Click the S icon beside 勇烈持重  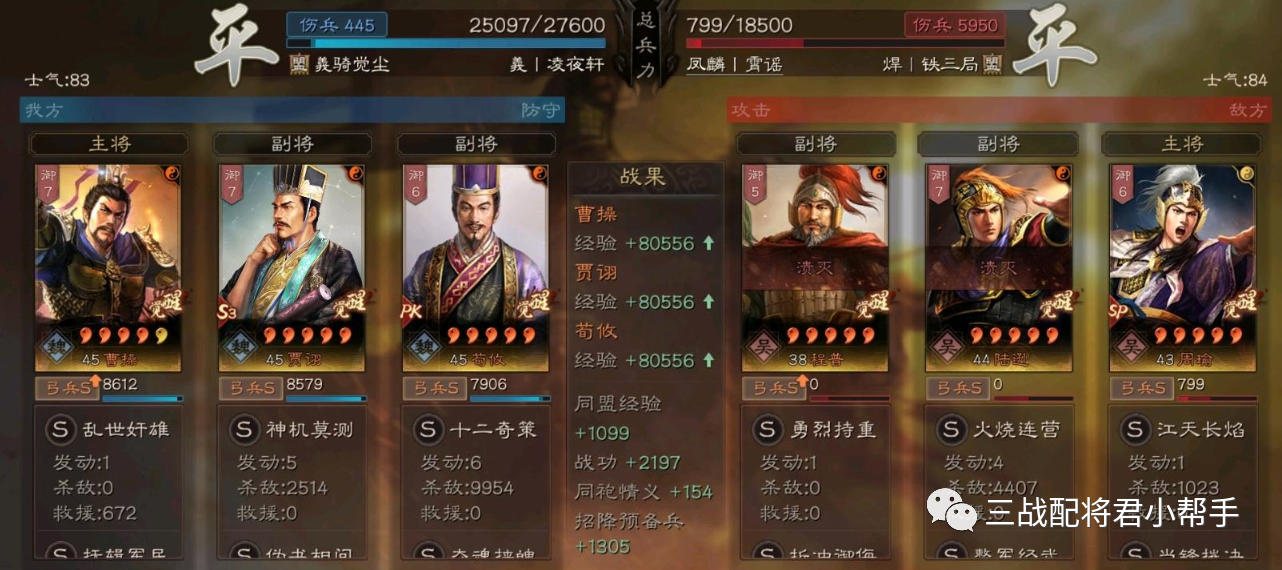(768, 430)
